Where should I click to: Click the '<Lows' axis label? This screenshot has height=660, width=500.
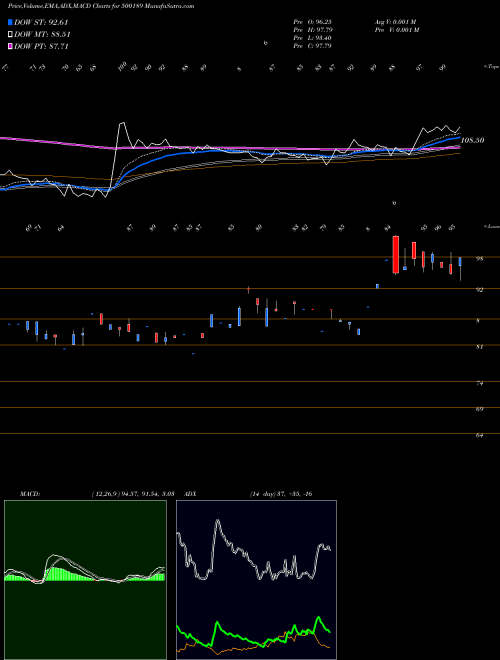coord(491,226)
